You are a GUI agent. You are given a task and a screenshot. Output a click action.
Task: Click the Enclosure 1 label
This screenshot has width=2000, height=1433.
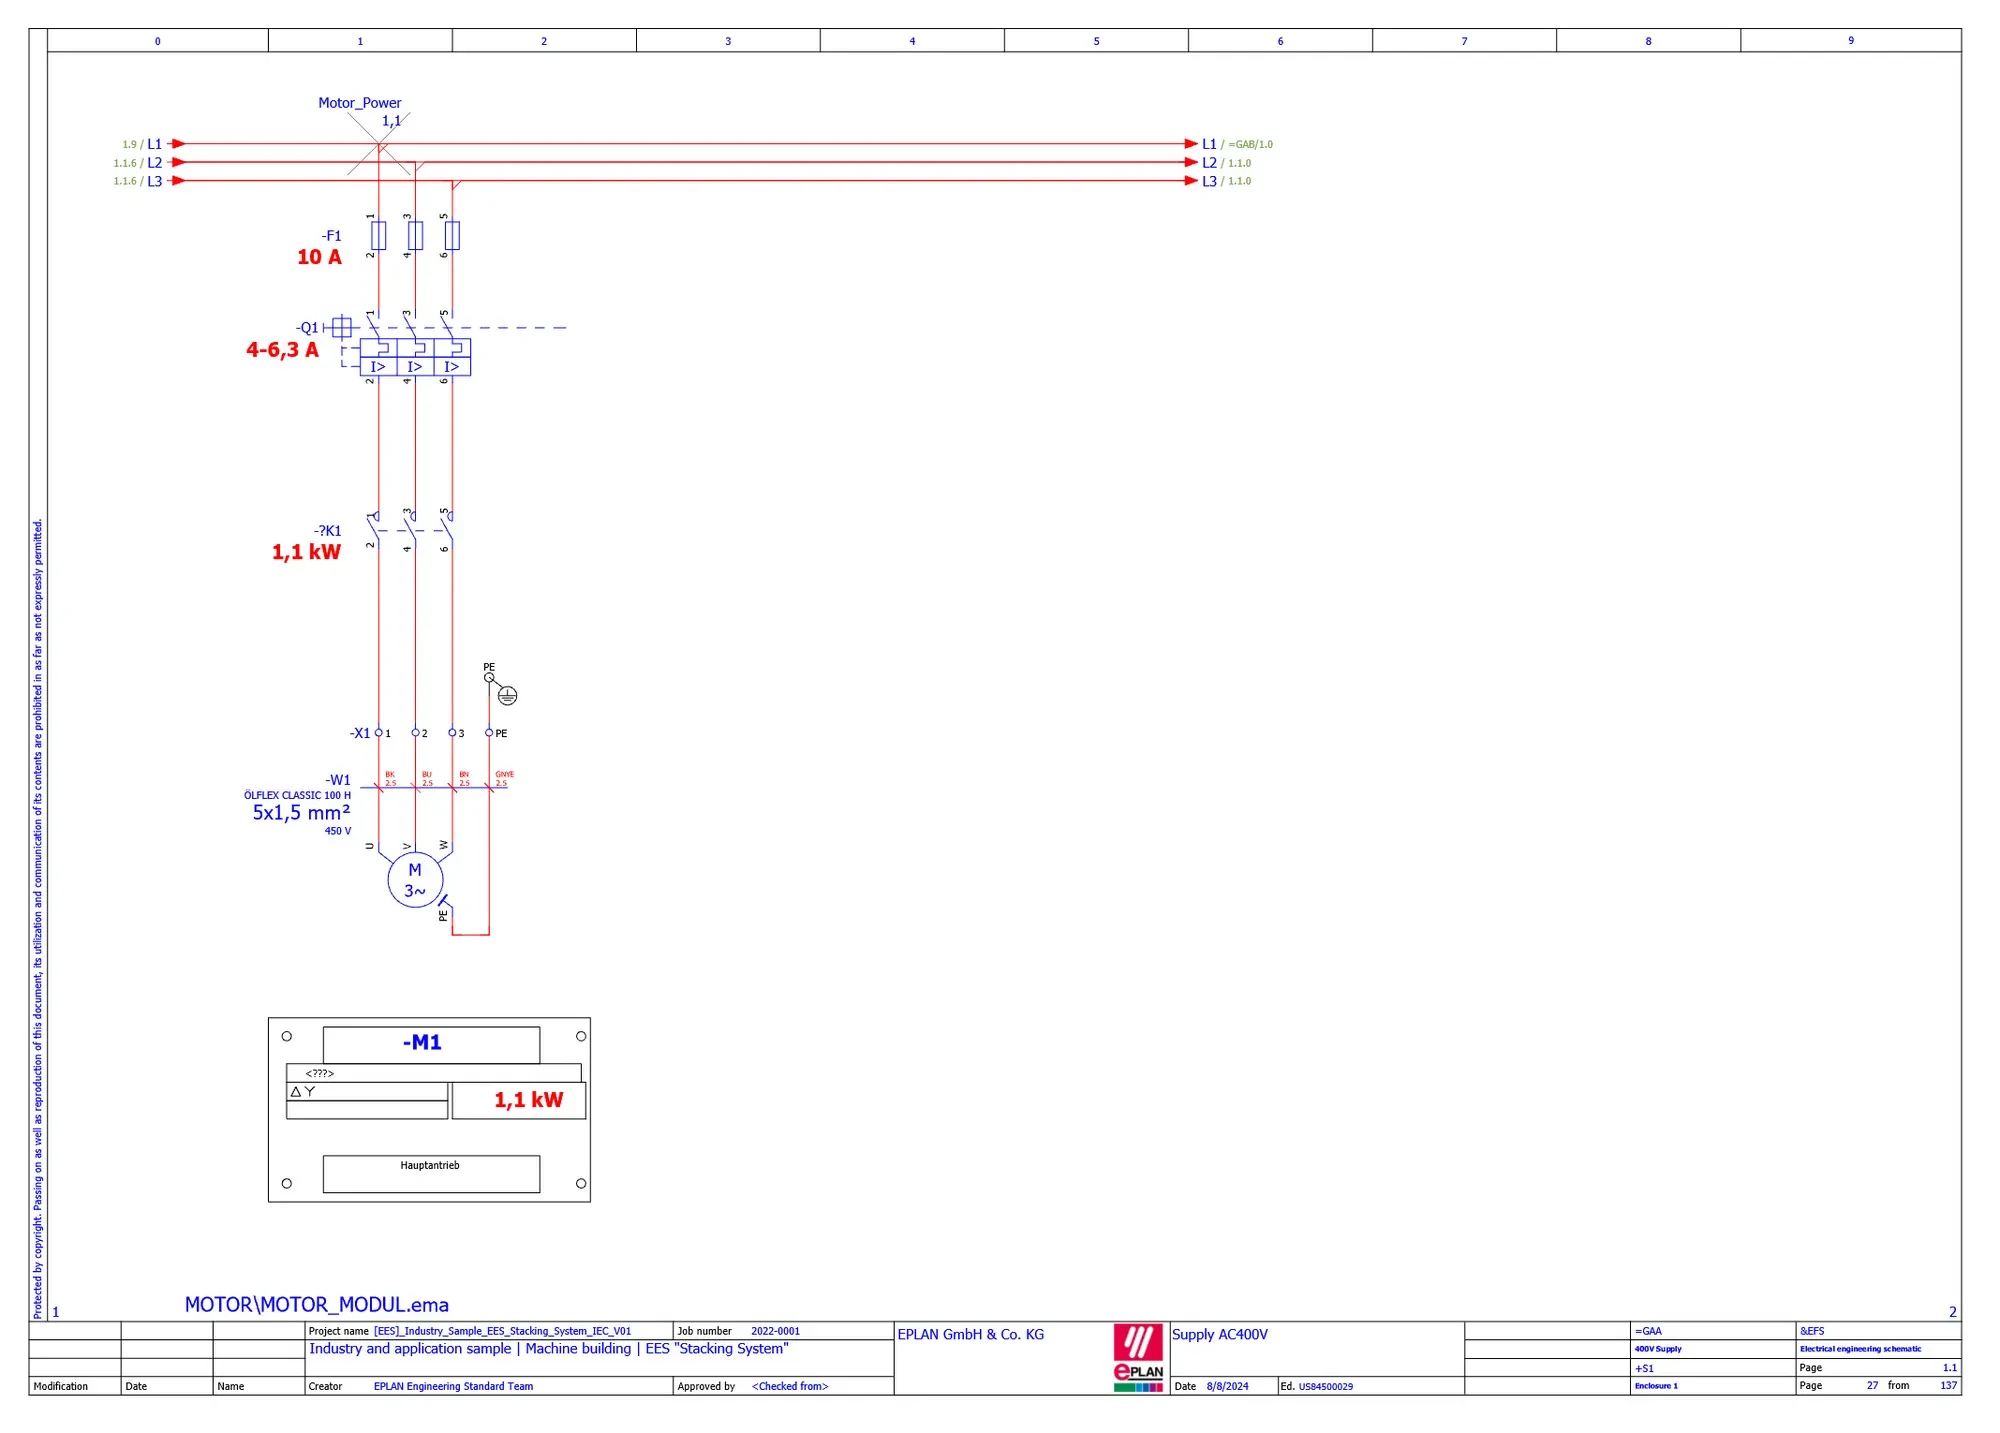point(1656,1386)
